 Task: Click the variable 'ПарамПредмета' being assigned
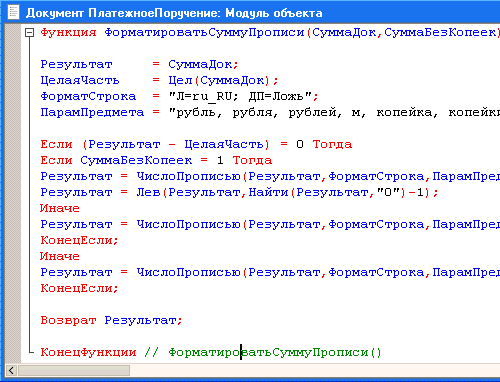tap(92, 112)
